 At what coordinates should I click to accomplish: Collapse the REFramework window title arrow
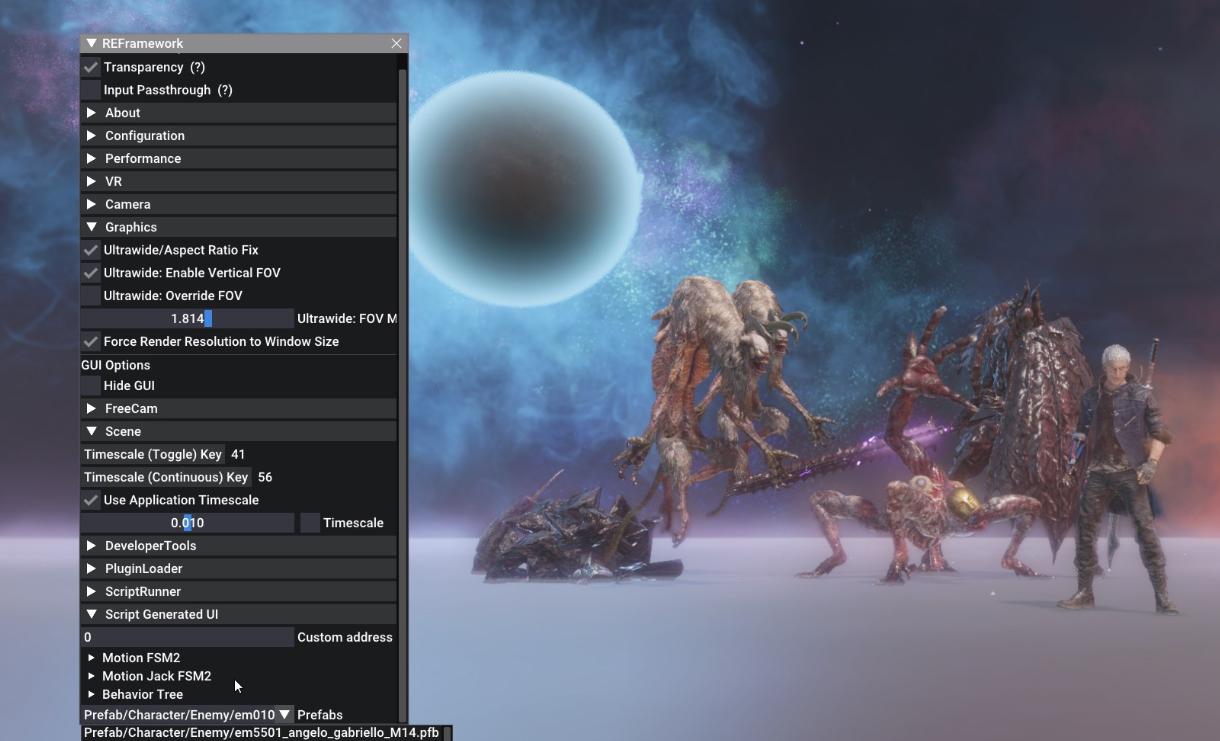91,44
